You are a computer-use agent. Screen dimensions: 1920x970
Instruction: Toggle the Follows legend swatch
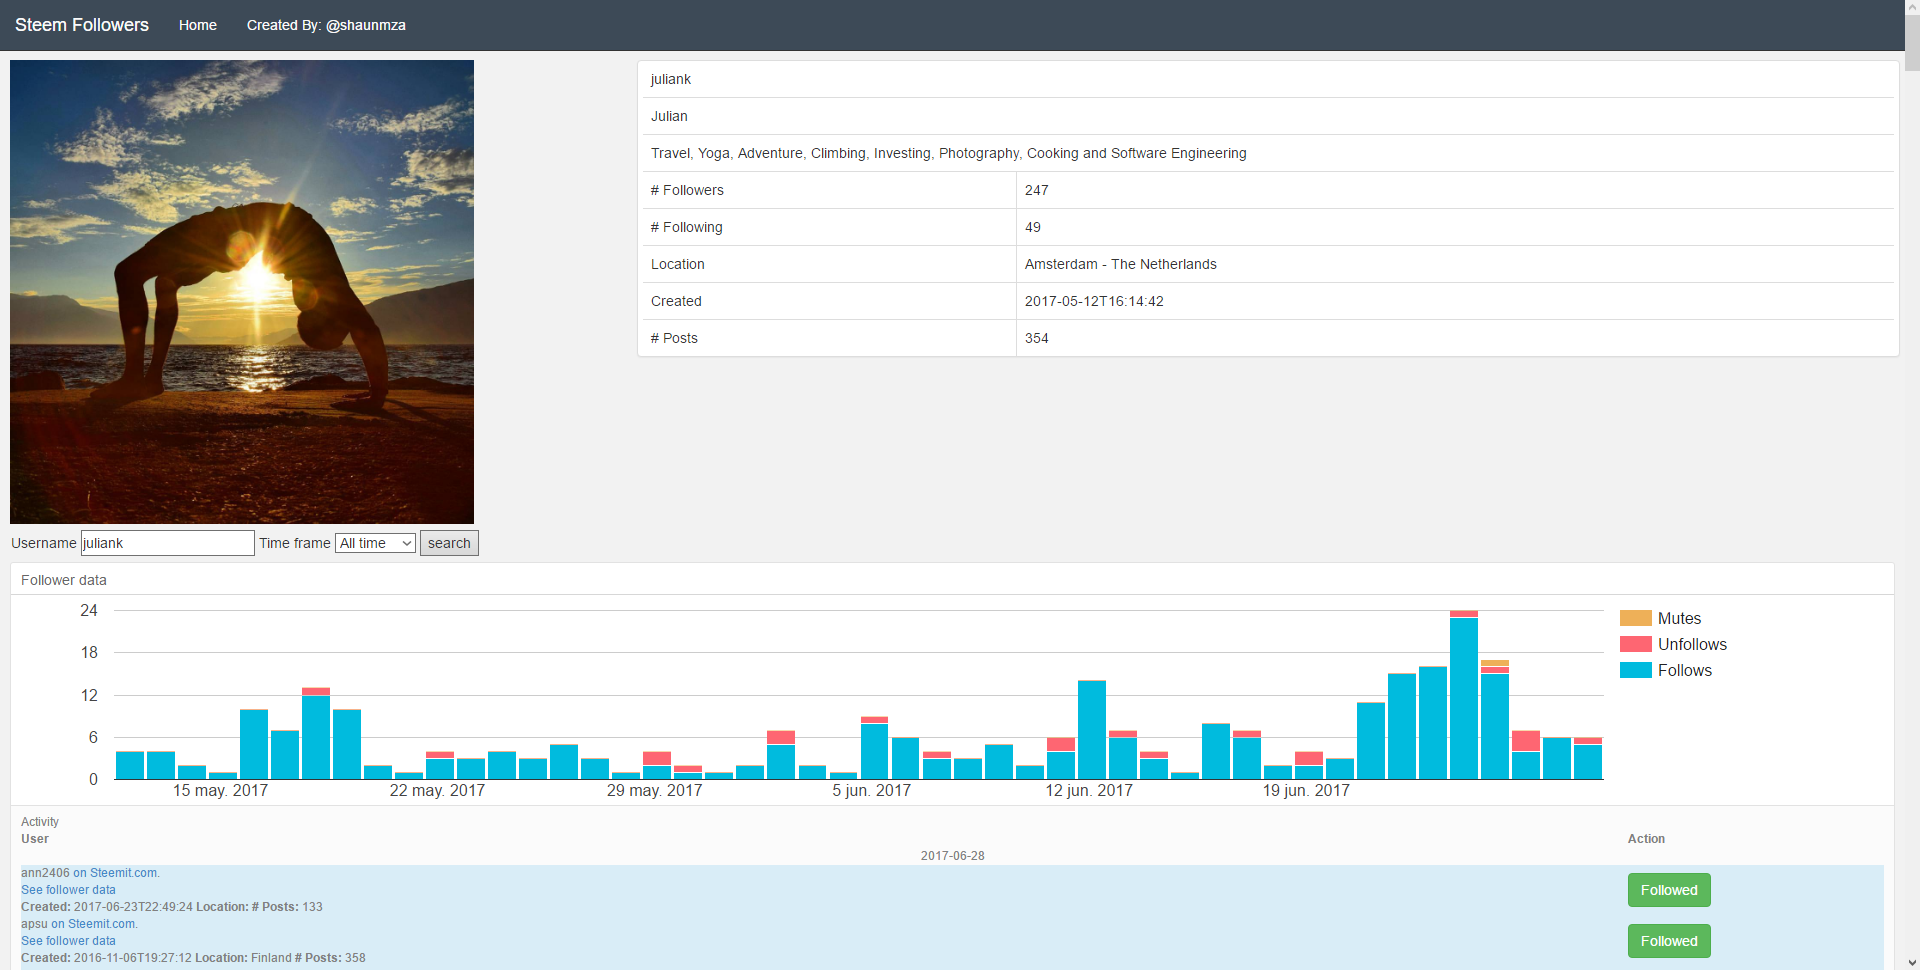coord(1635,670)
